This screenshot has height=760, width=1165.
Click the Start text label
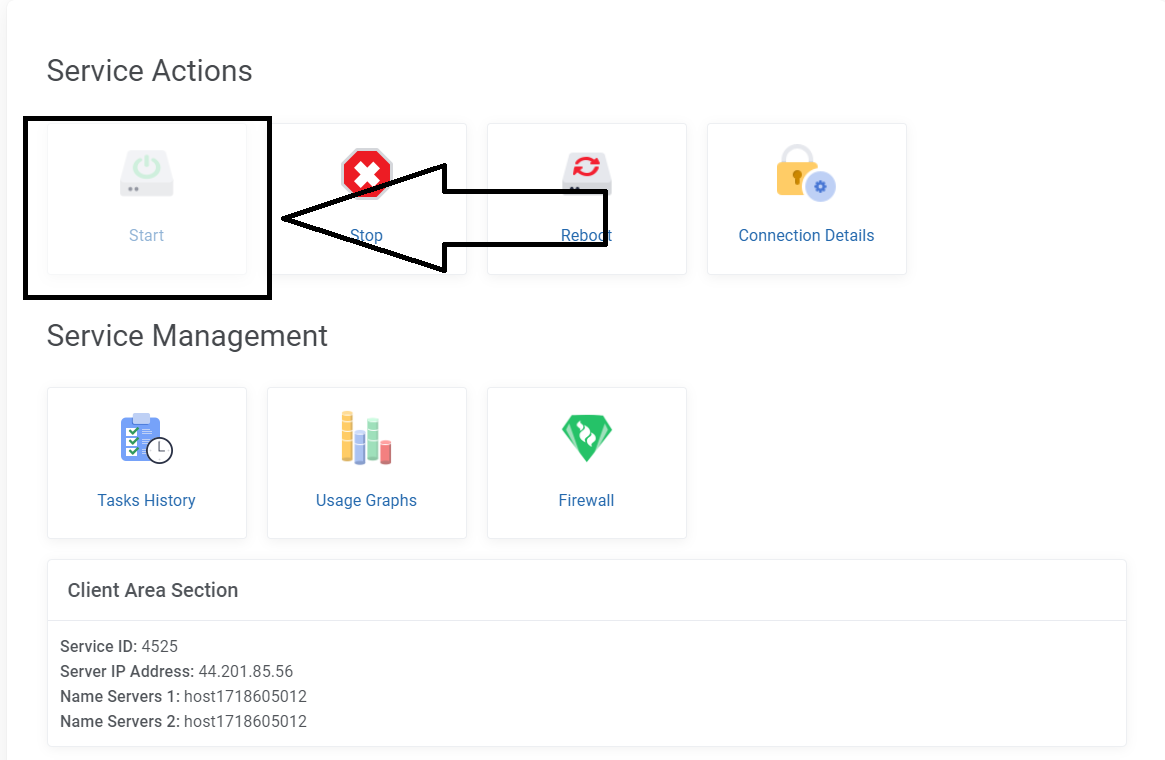(x=146, y=236)
